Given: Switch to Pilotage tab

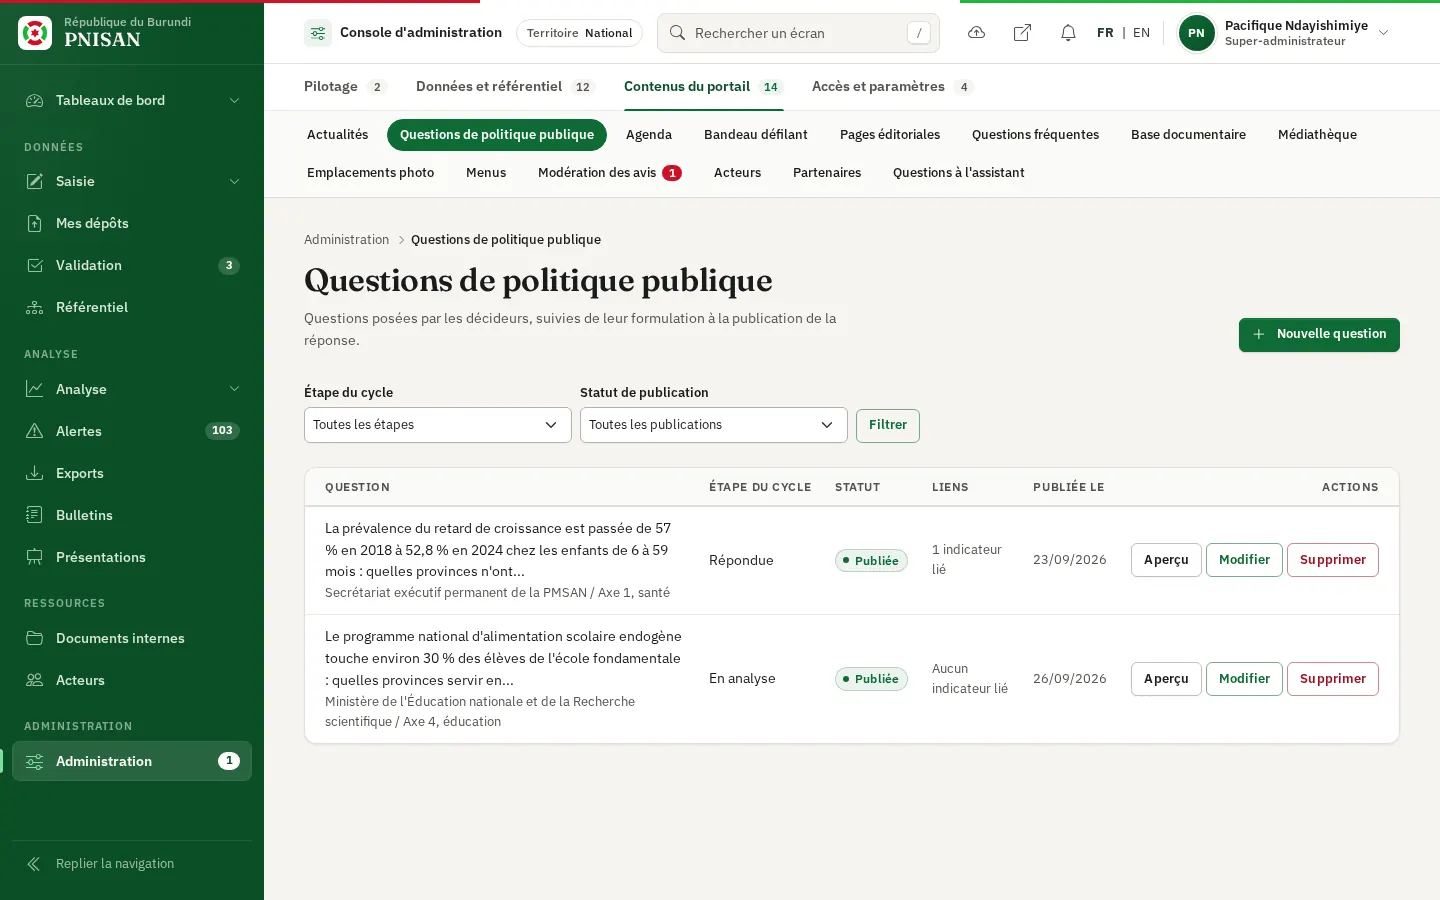Looking at the screenshot, I should click(x=345, y=87).
